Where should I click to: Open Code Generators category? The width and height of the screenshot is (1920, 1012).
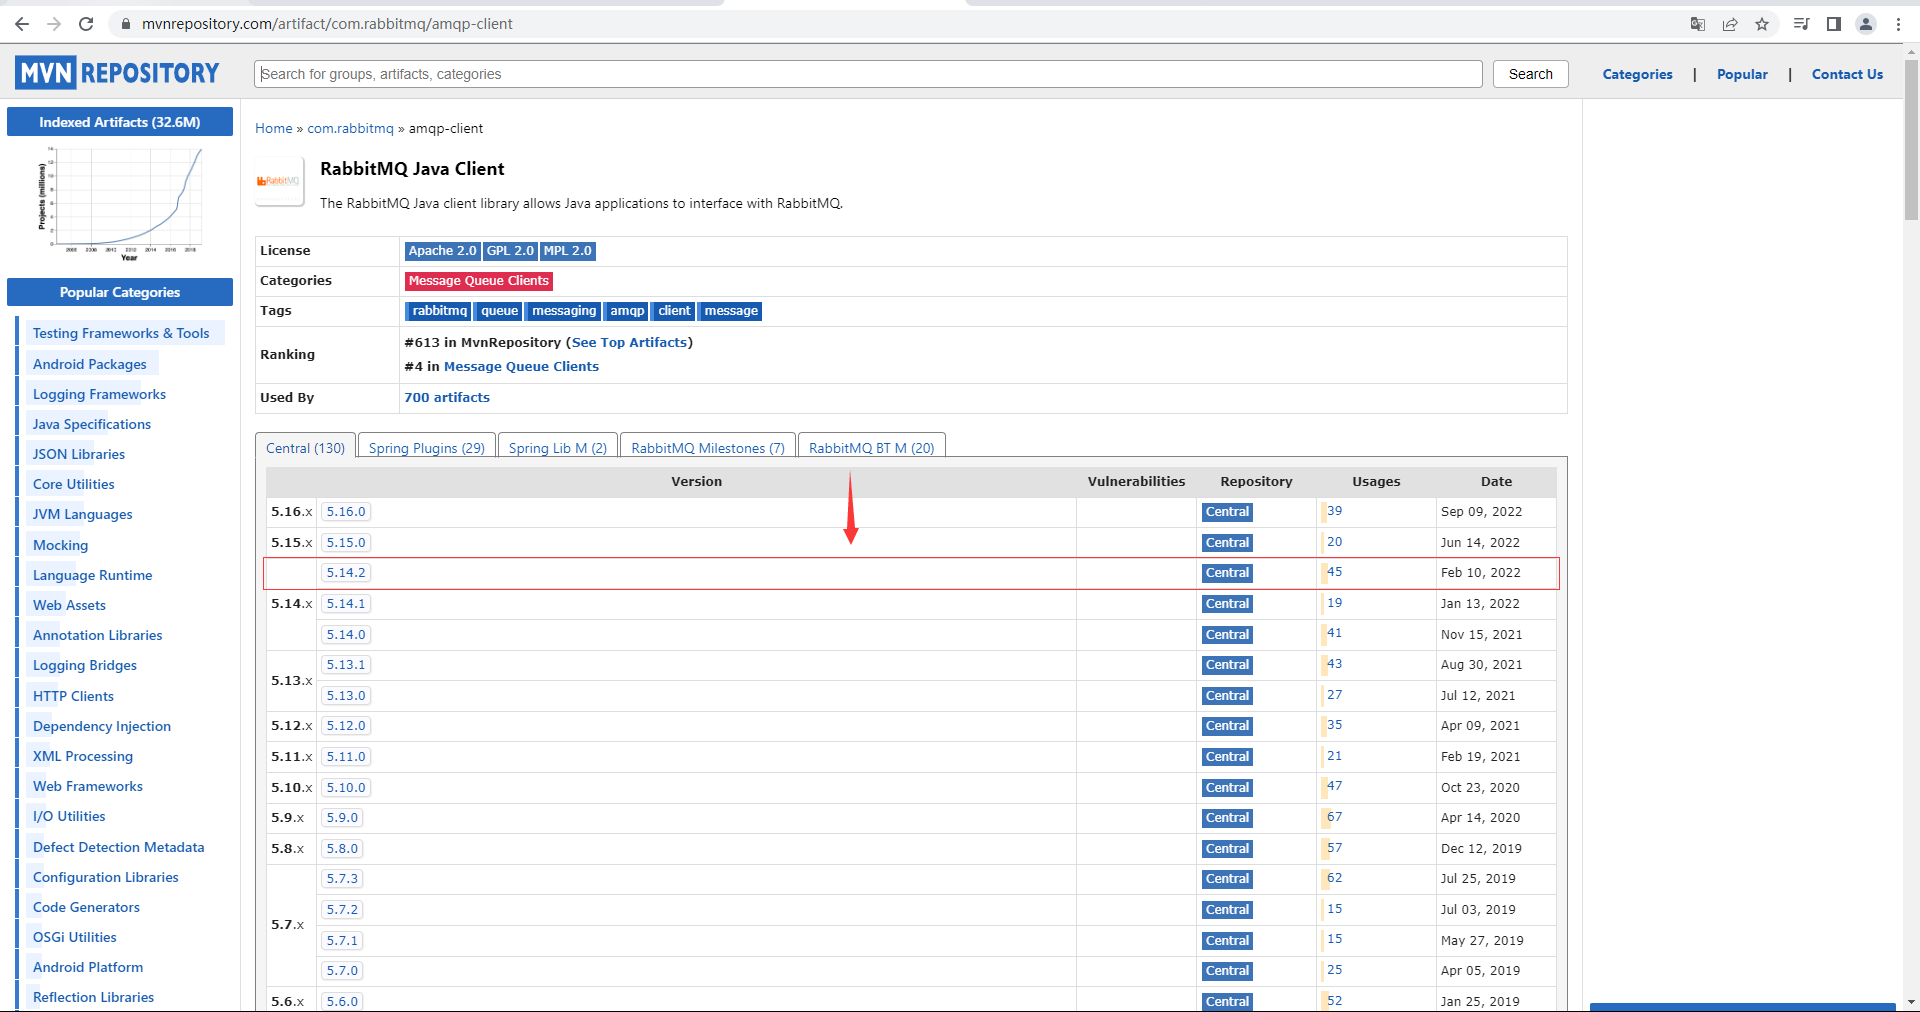(x=86, y=907)
